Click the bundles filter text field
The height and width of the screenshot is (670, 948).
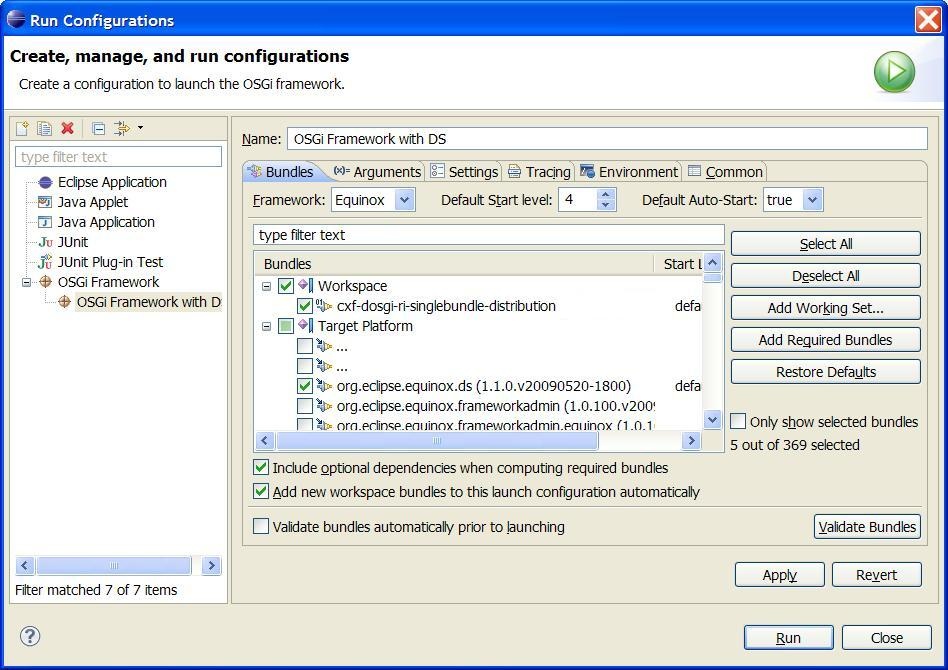pyautogui.click(x=488, y=235)
